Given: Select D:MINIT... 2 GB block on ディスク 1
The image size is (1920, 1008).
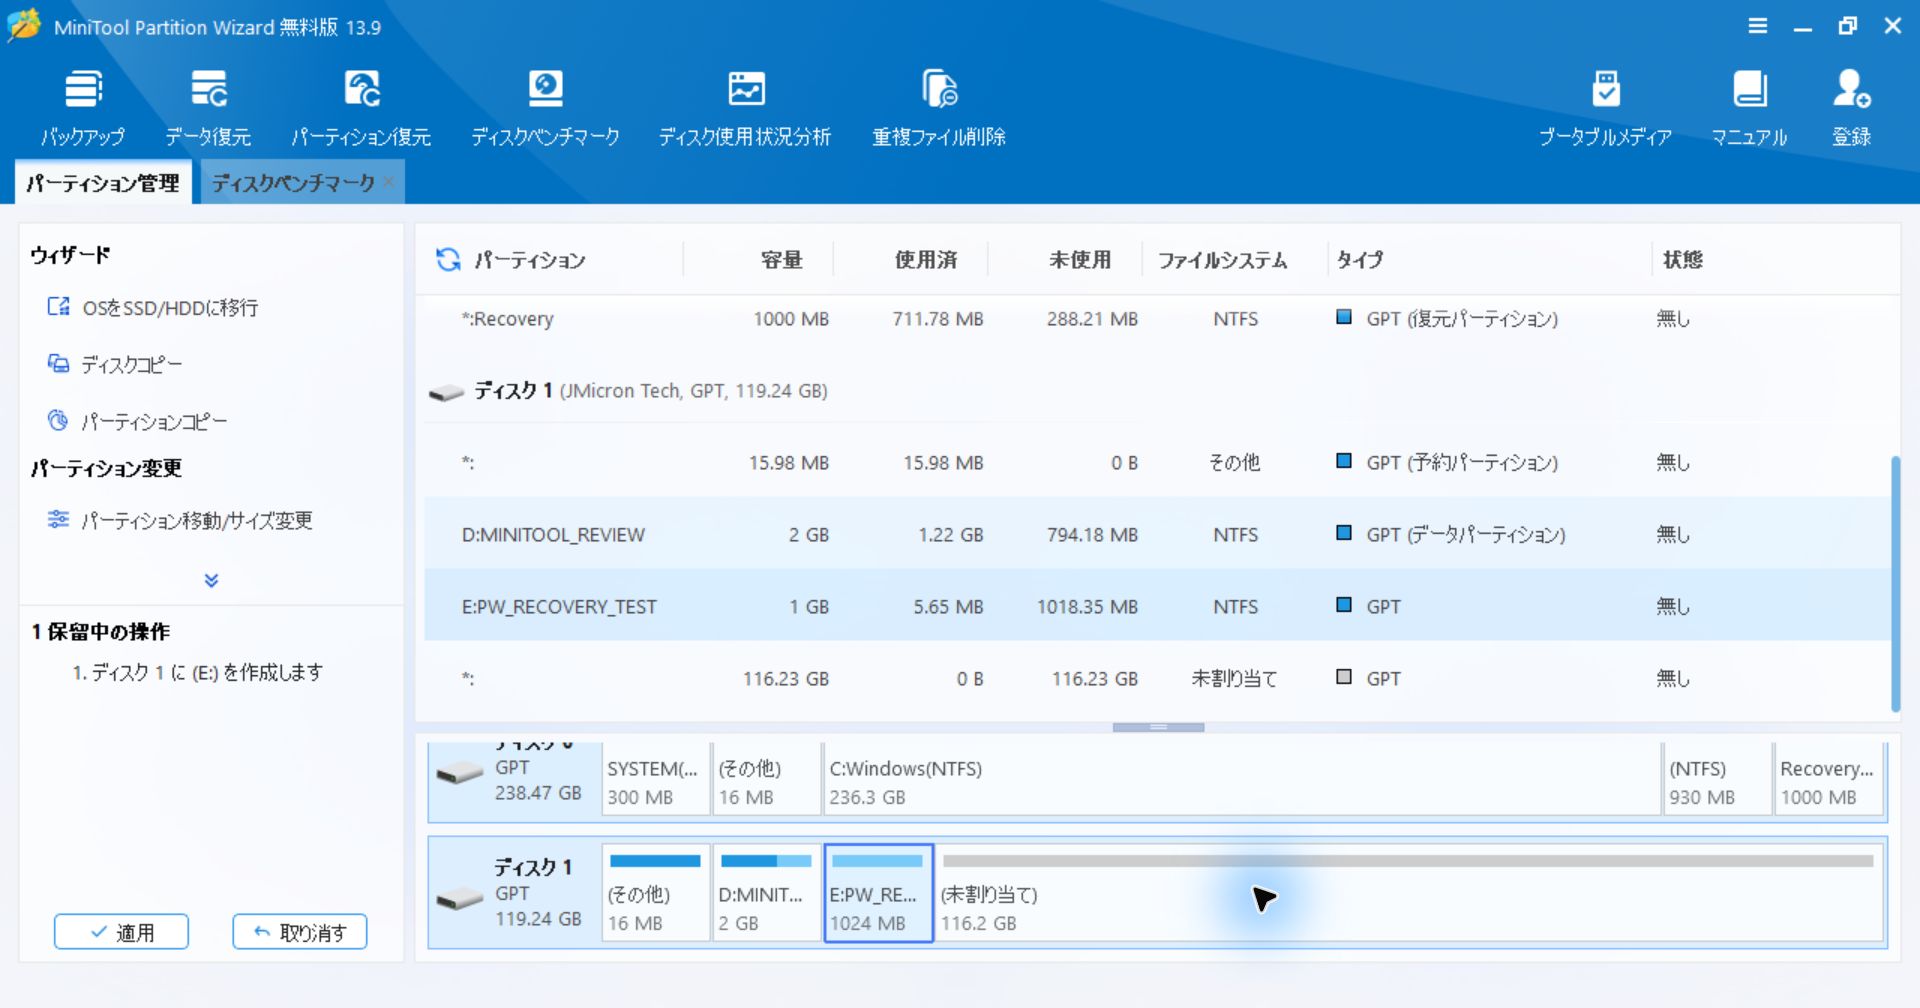Looking at the screenshot, I should 767,893.
